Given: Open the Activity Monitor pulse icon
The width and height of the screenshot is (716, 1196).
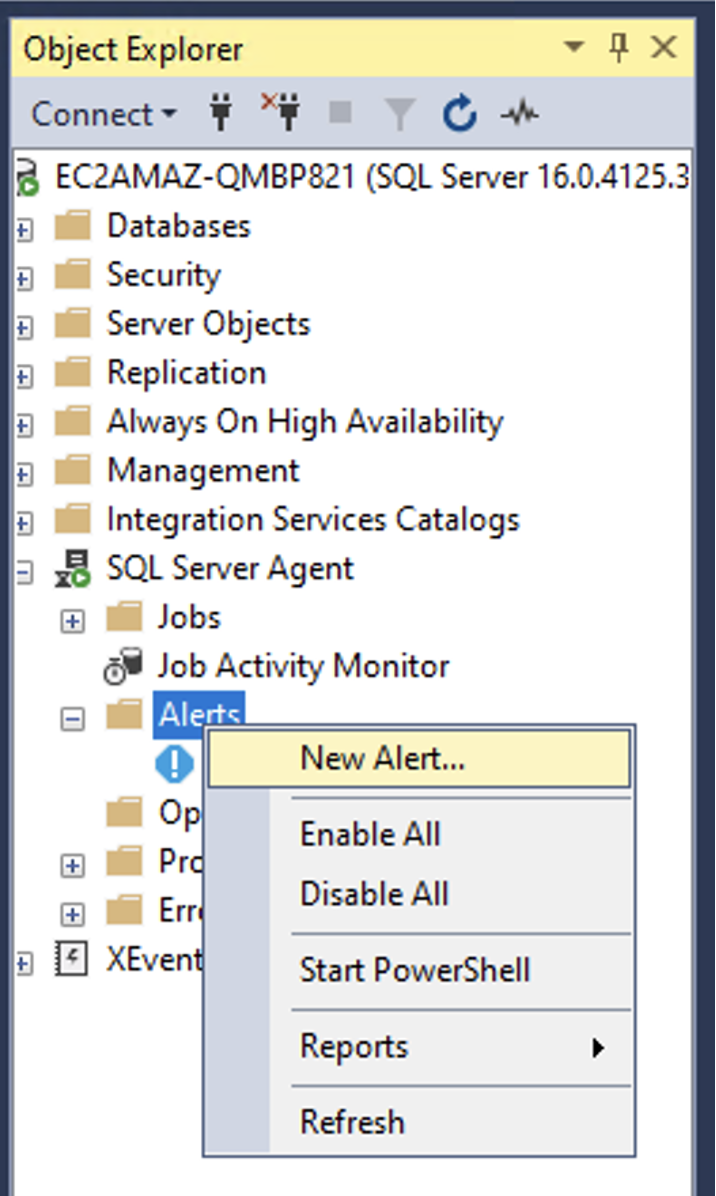Looking at the screenshot, I should click(x=520, y=114).
